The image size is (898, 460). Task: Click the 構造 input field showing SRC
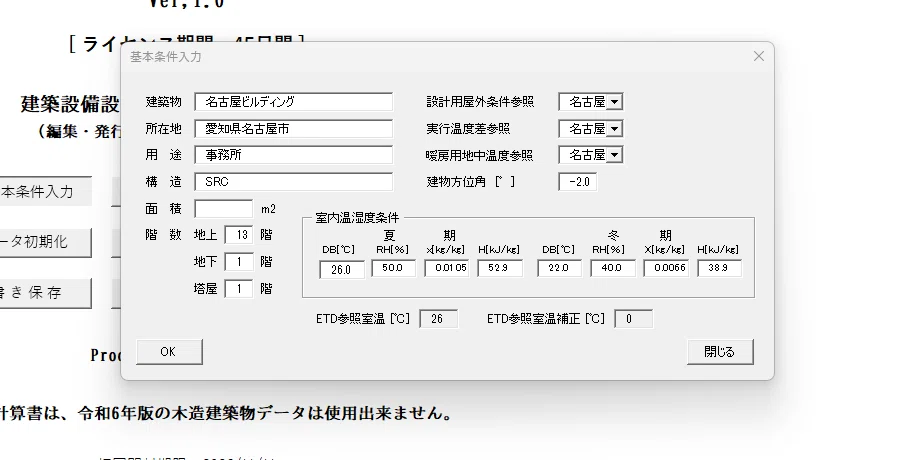pyautogui.click(x=293, y=182)
